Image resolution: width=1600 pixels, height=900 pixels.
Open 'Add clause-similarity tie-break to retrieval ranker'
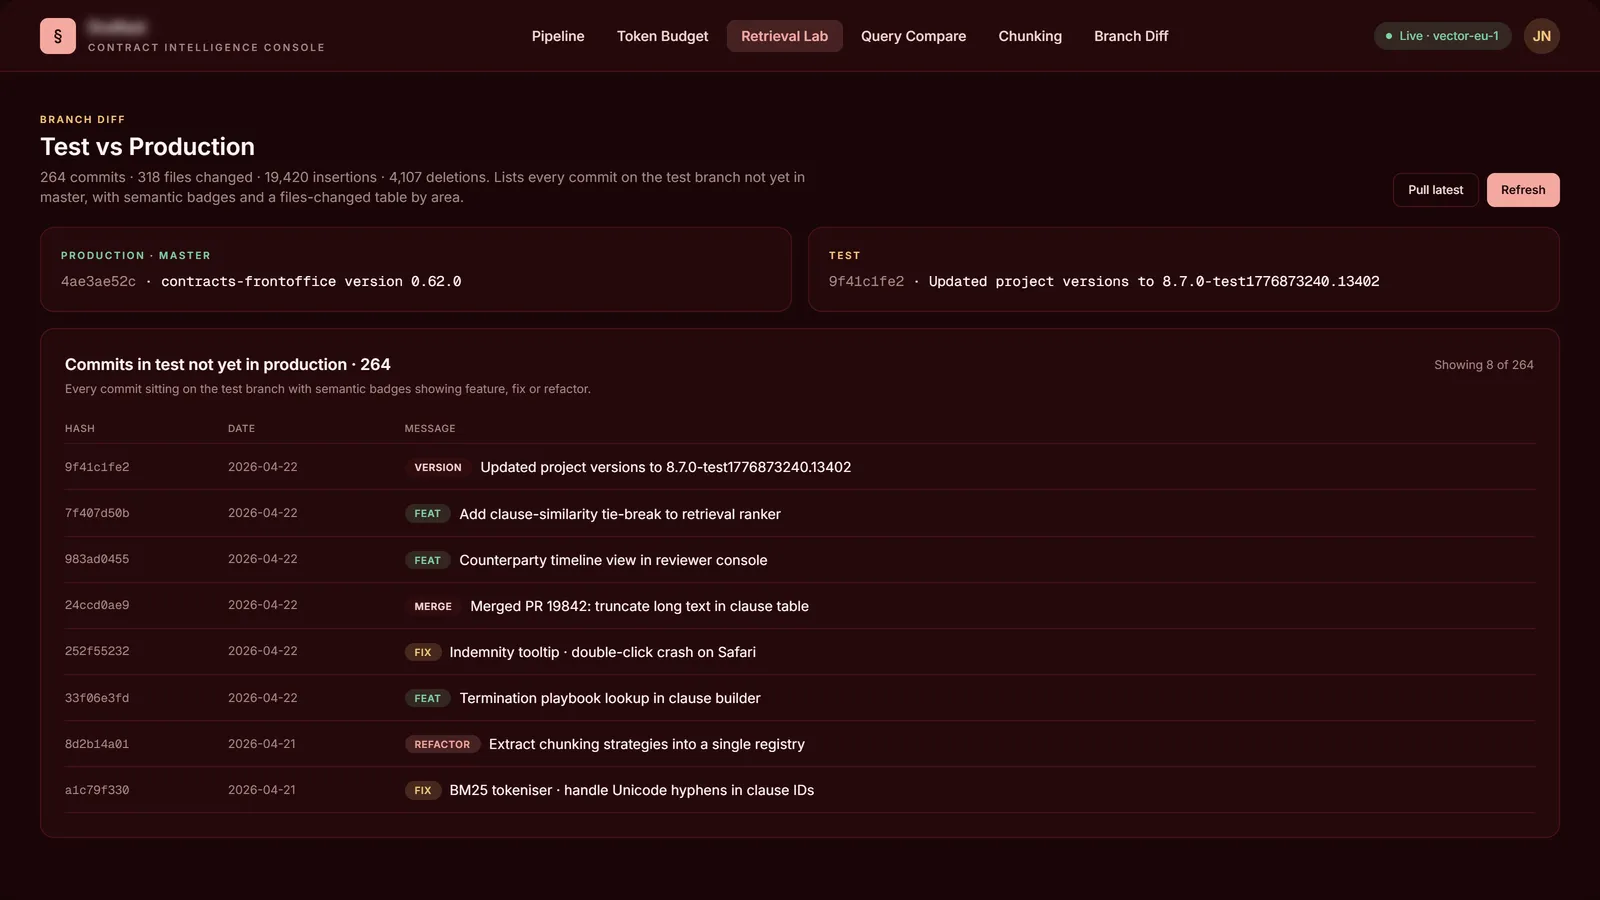point(620,514)
